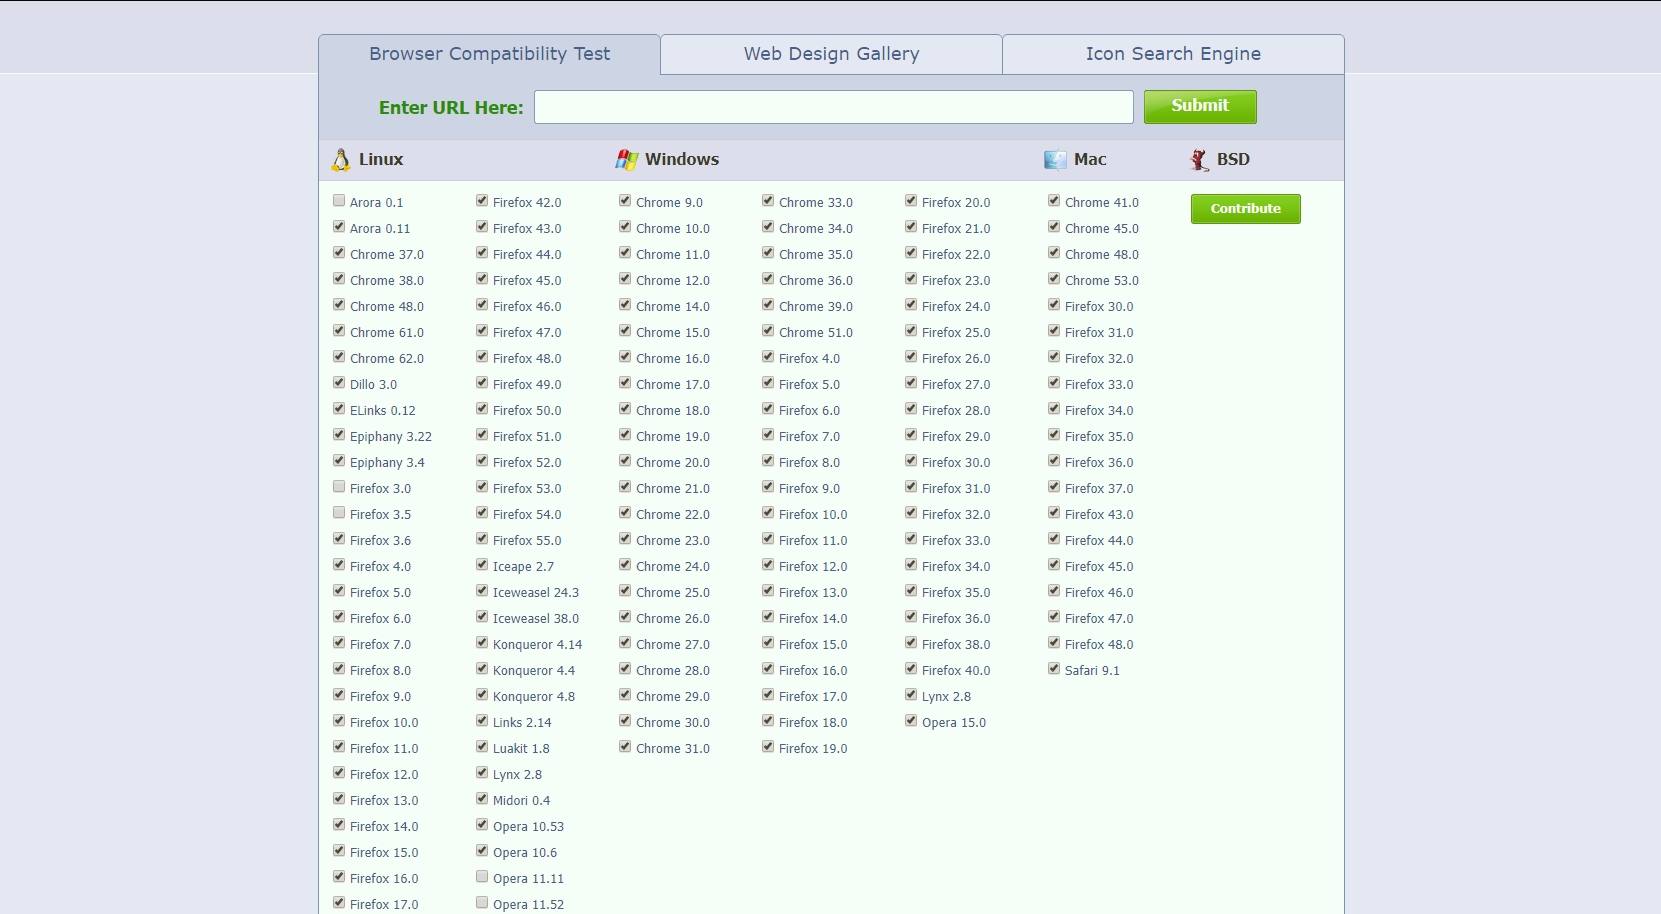Toggle the Firefox 20.0 checkbox

coord(911,201)
